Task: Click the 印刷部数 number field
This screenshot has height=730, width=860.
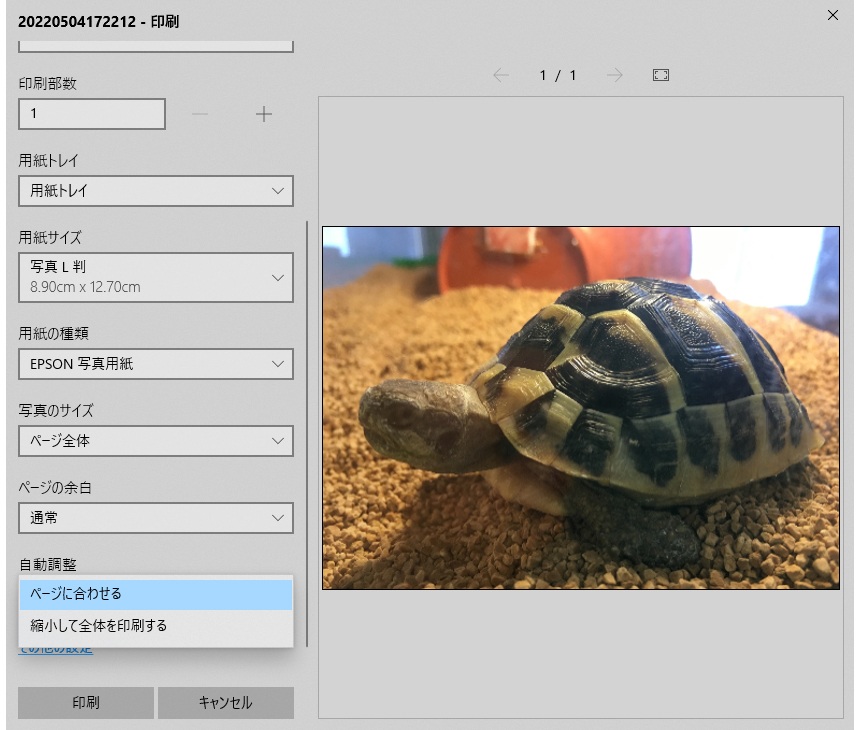Action: coord(92,114)
